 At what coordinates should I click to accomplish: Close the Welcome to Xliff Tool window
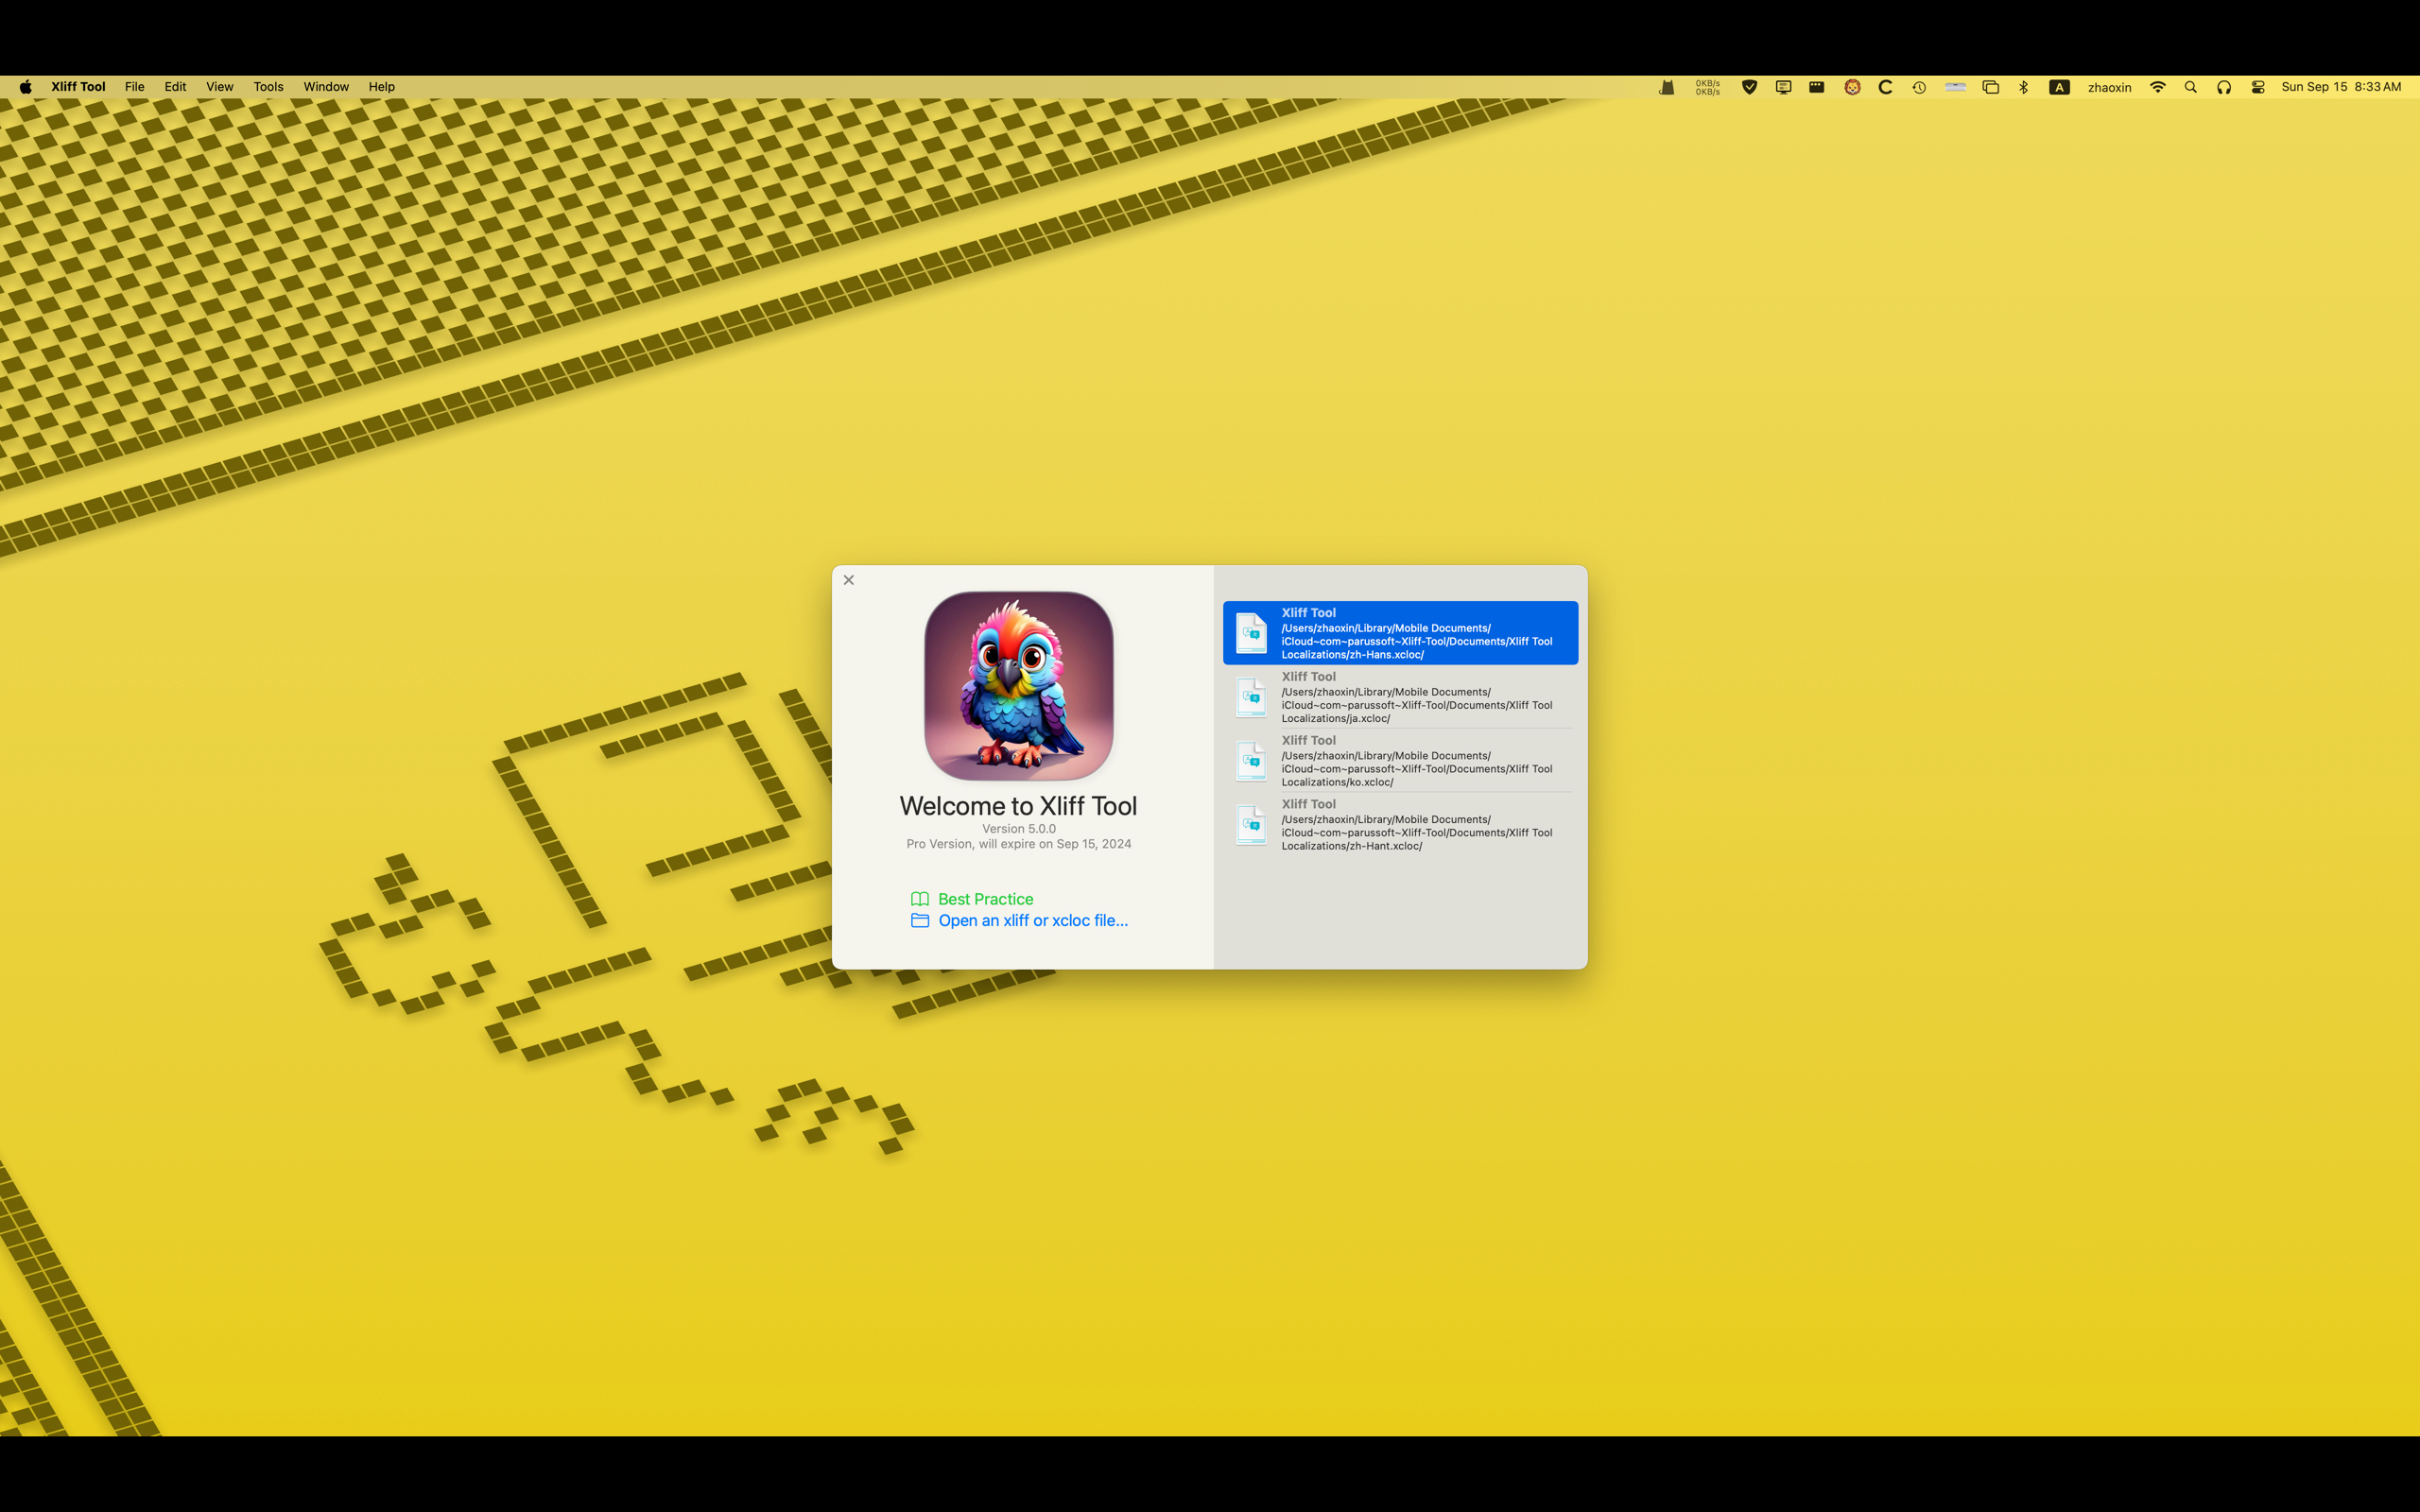coord(849,580)
